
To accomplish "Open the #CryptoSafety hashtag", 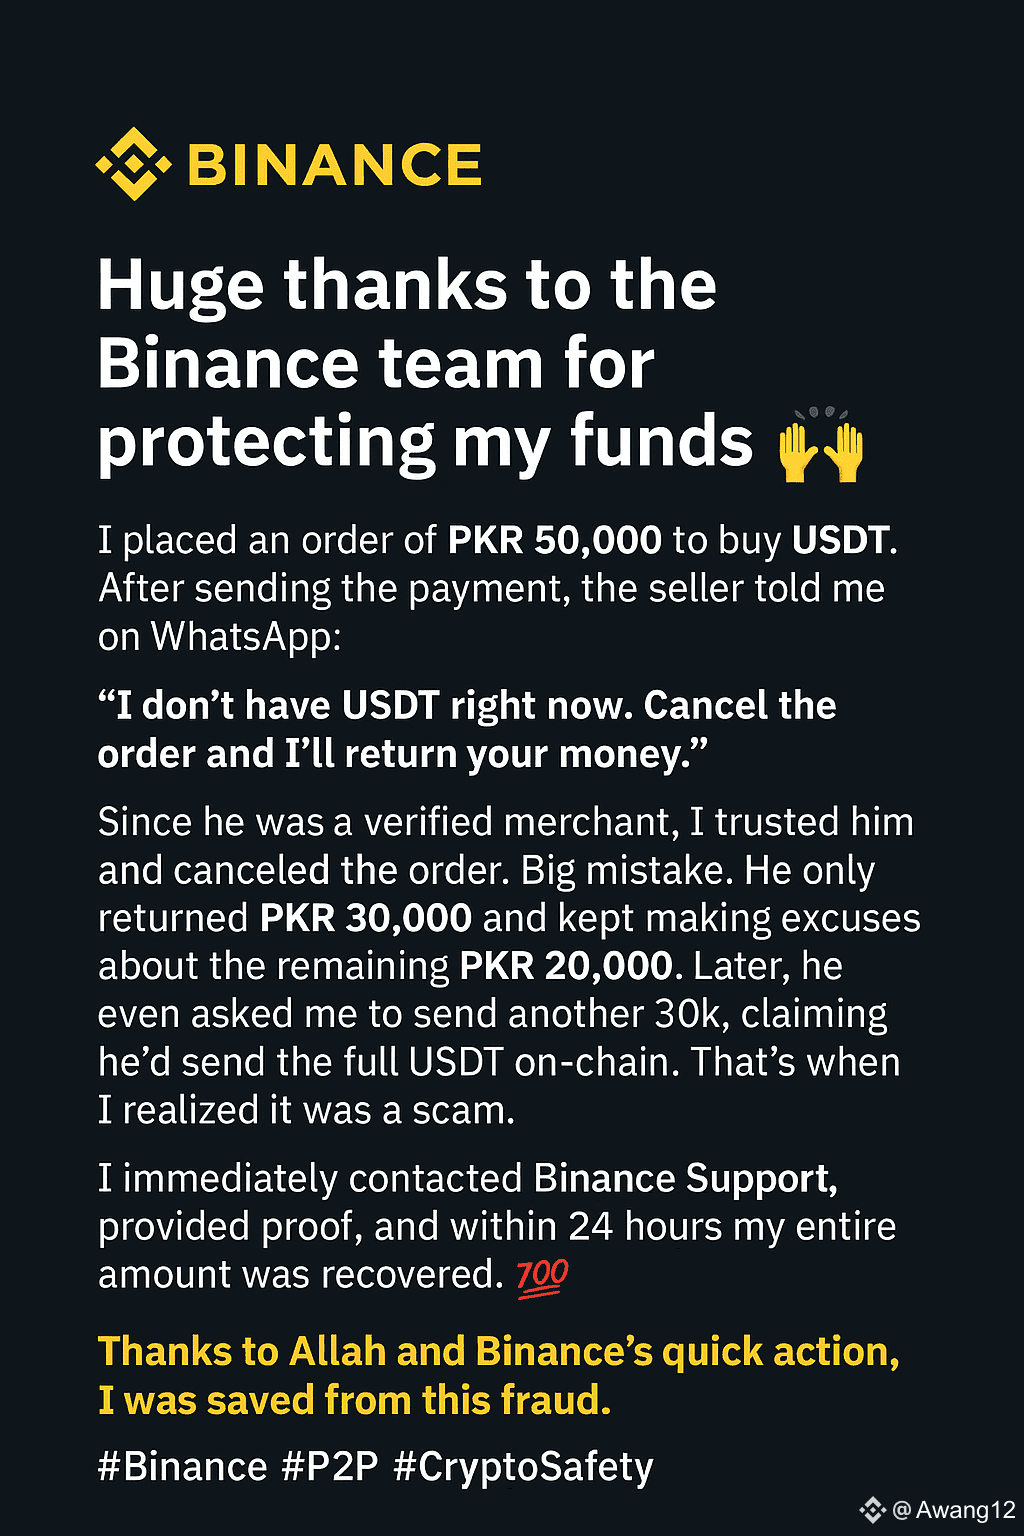I will coord(523,1468).
